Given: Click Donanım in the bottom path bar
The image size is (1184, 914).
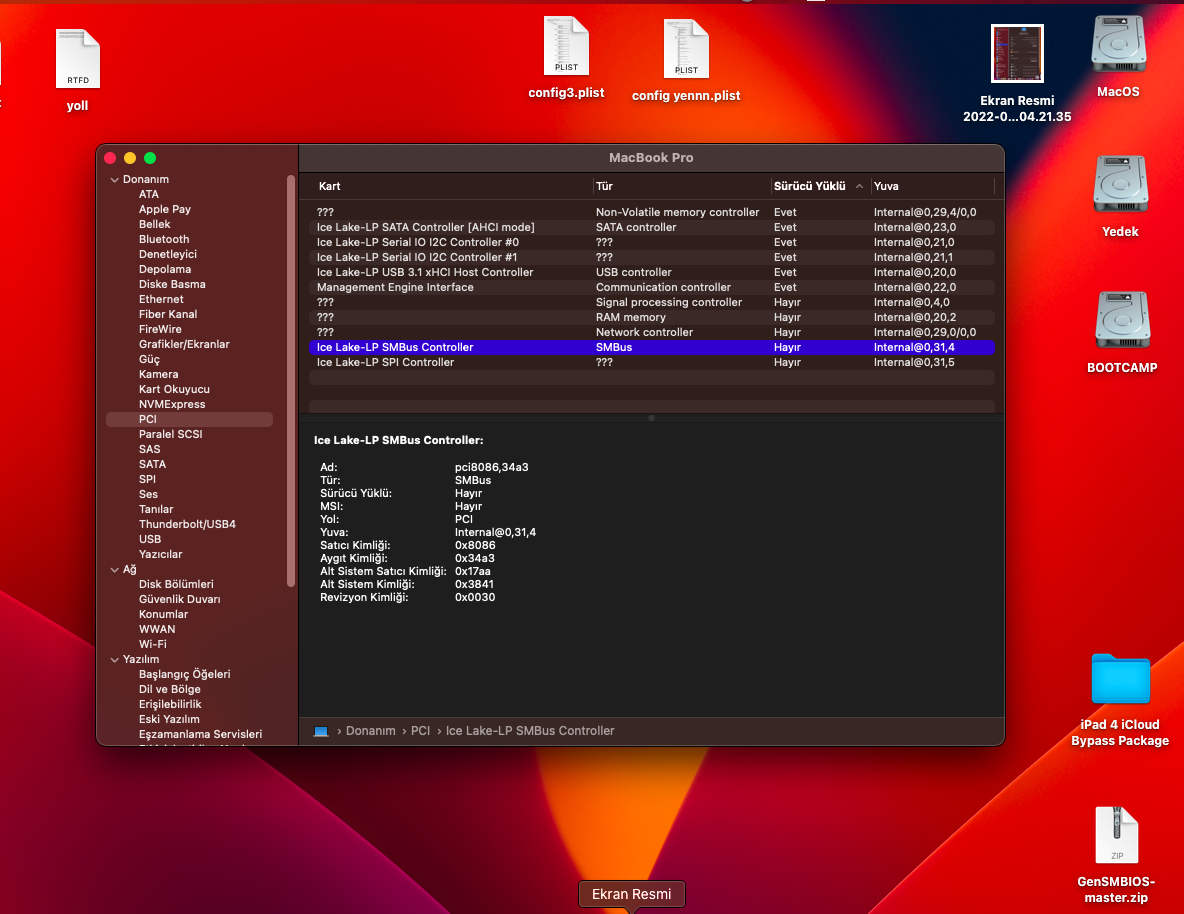Looking at the screenshot, I should [370, 731].
